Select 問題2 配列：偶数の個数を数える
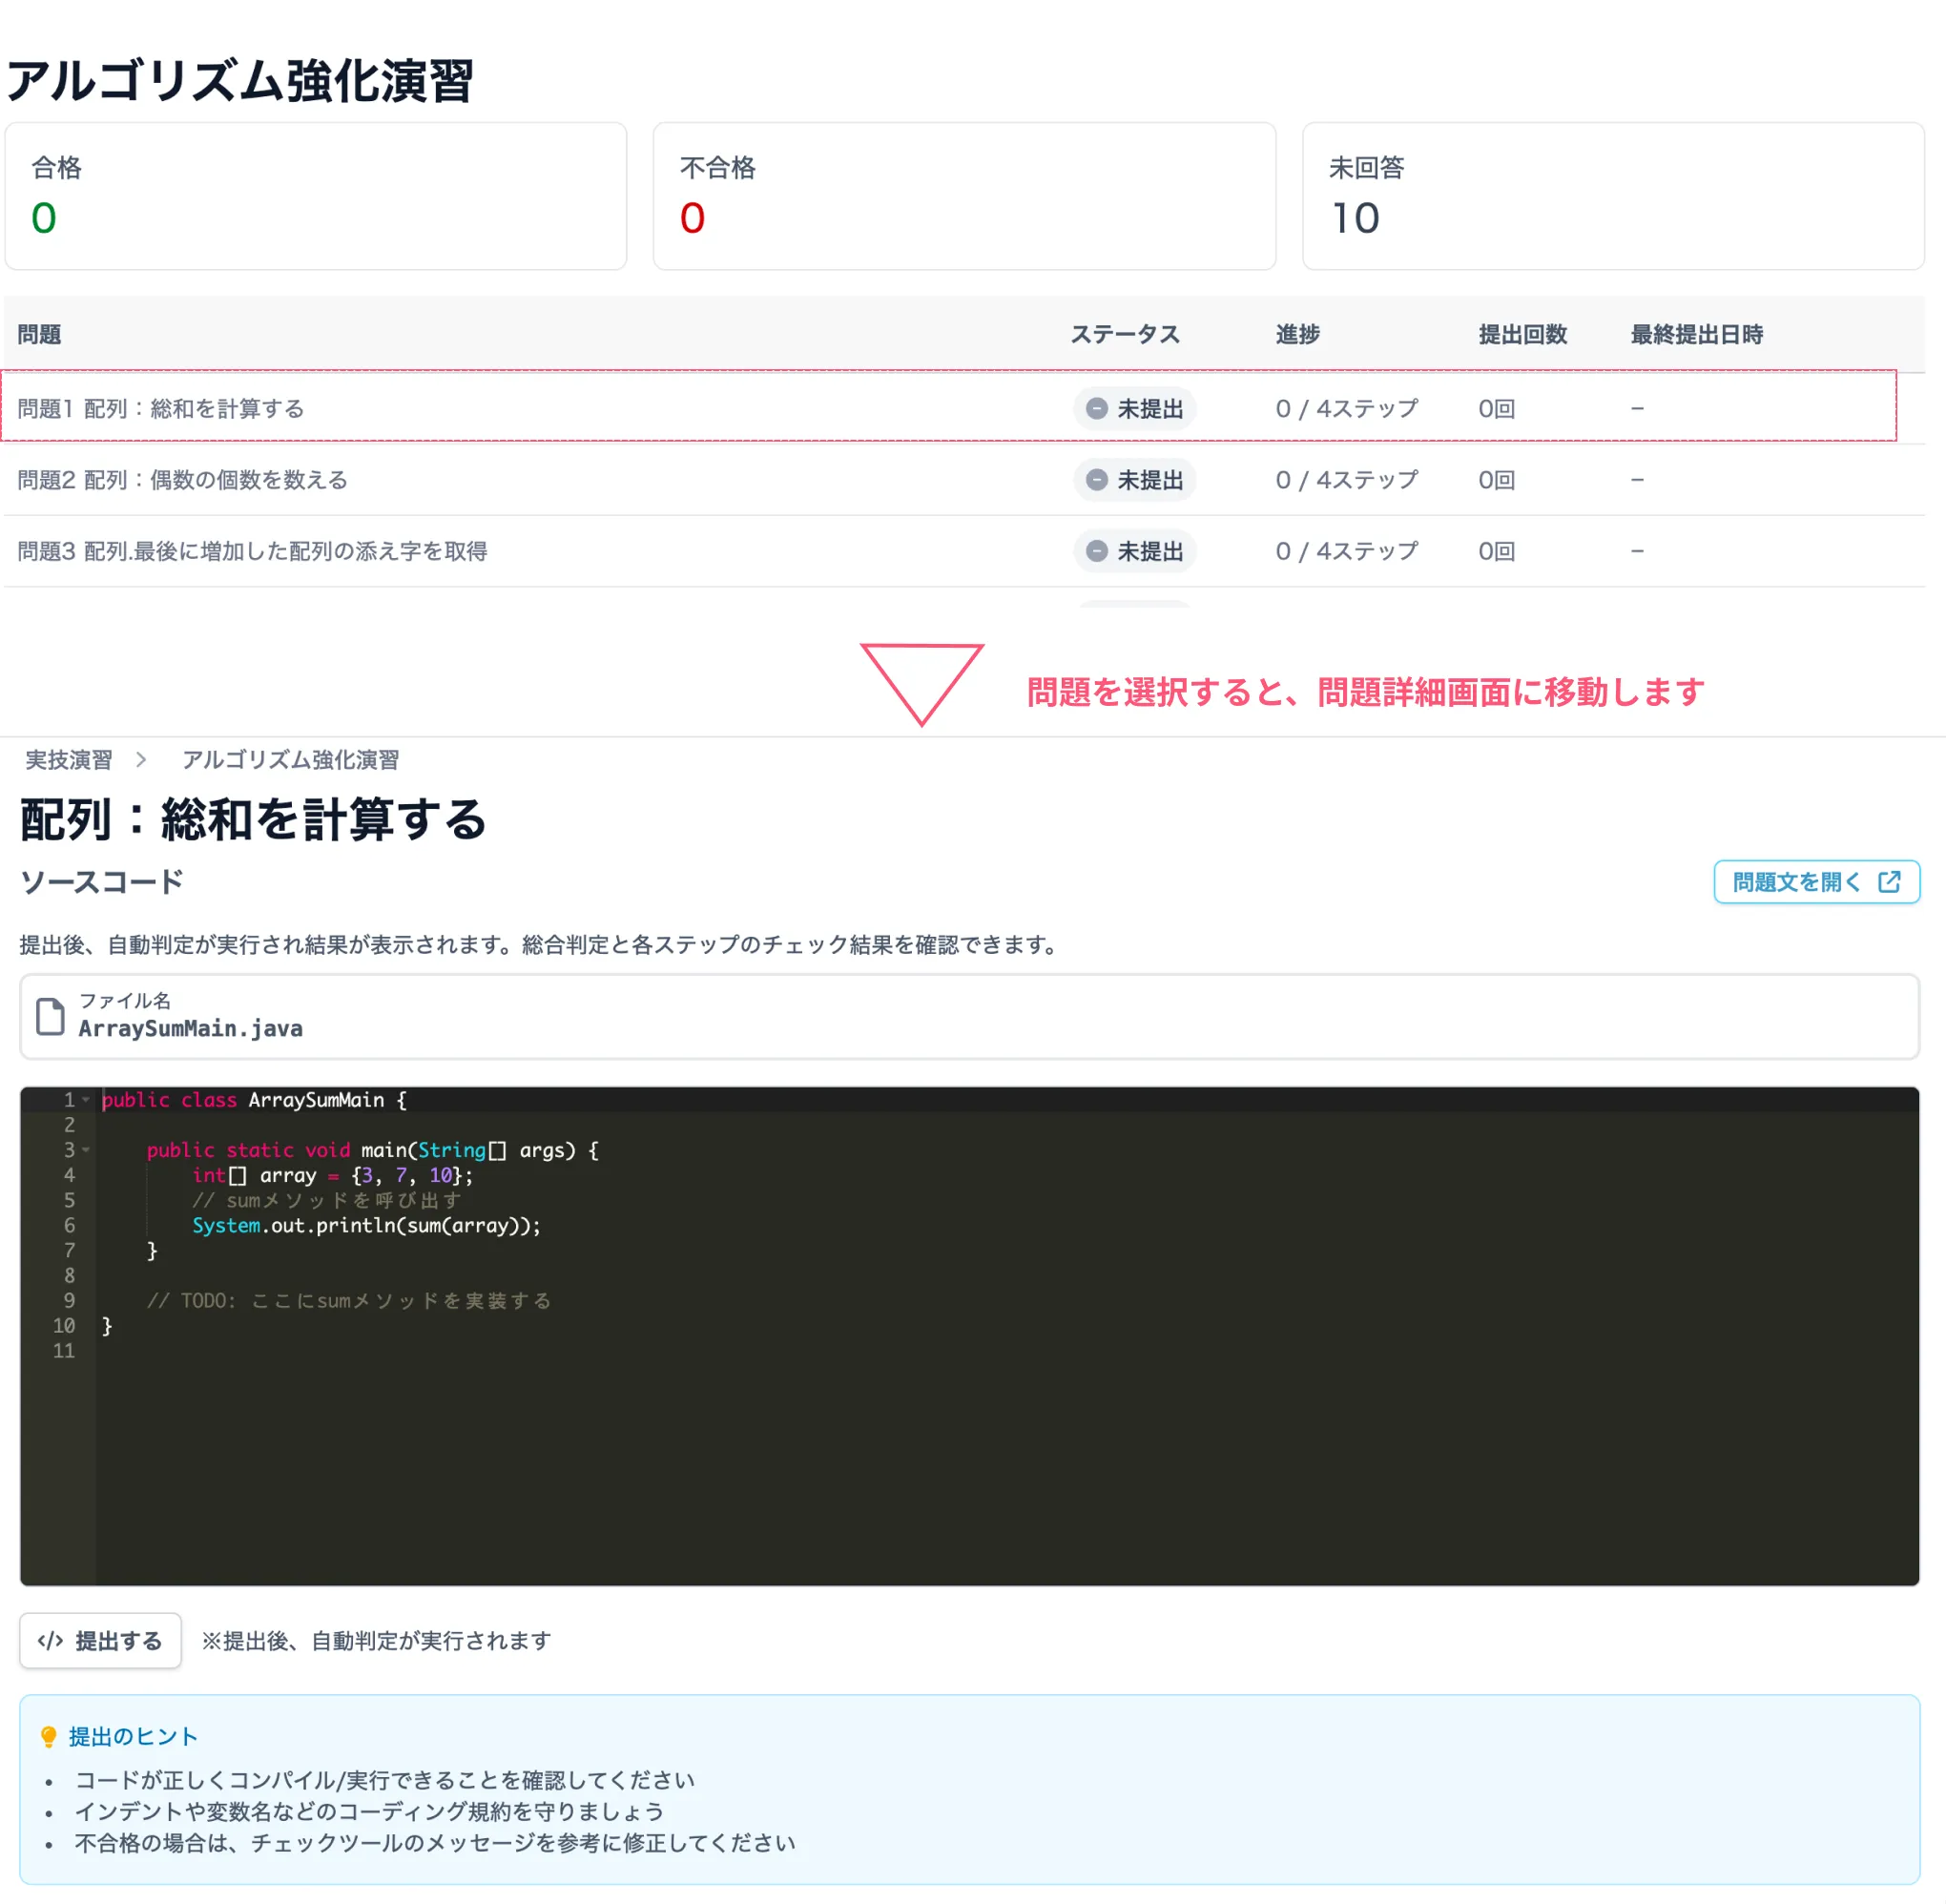 180,480
